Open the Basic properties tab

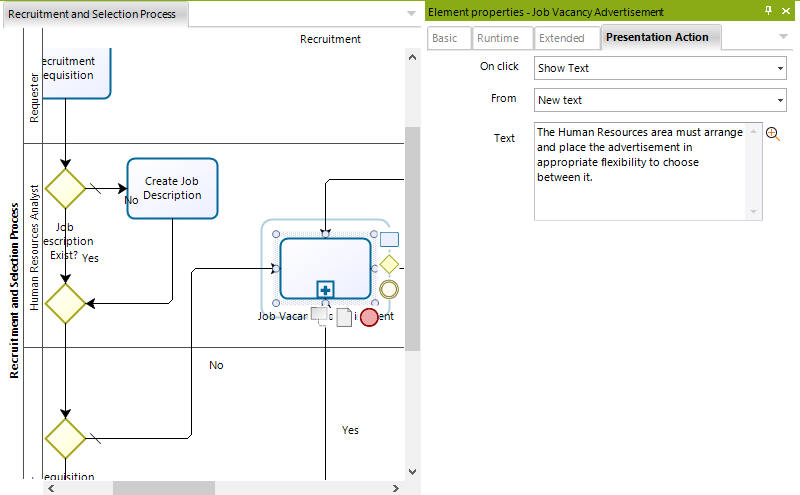448,38
